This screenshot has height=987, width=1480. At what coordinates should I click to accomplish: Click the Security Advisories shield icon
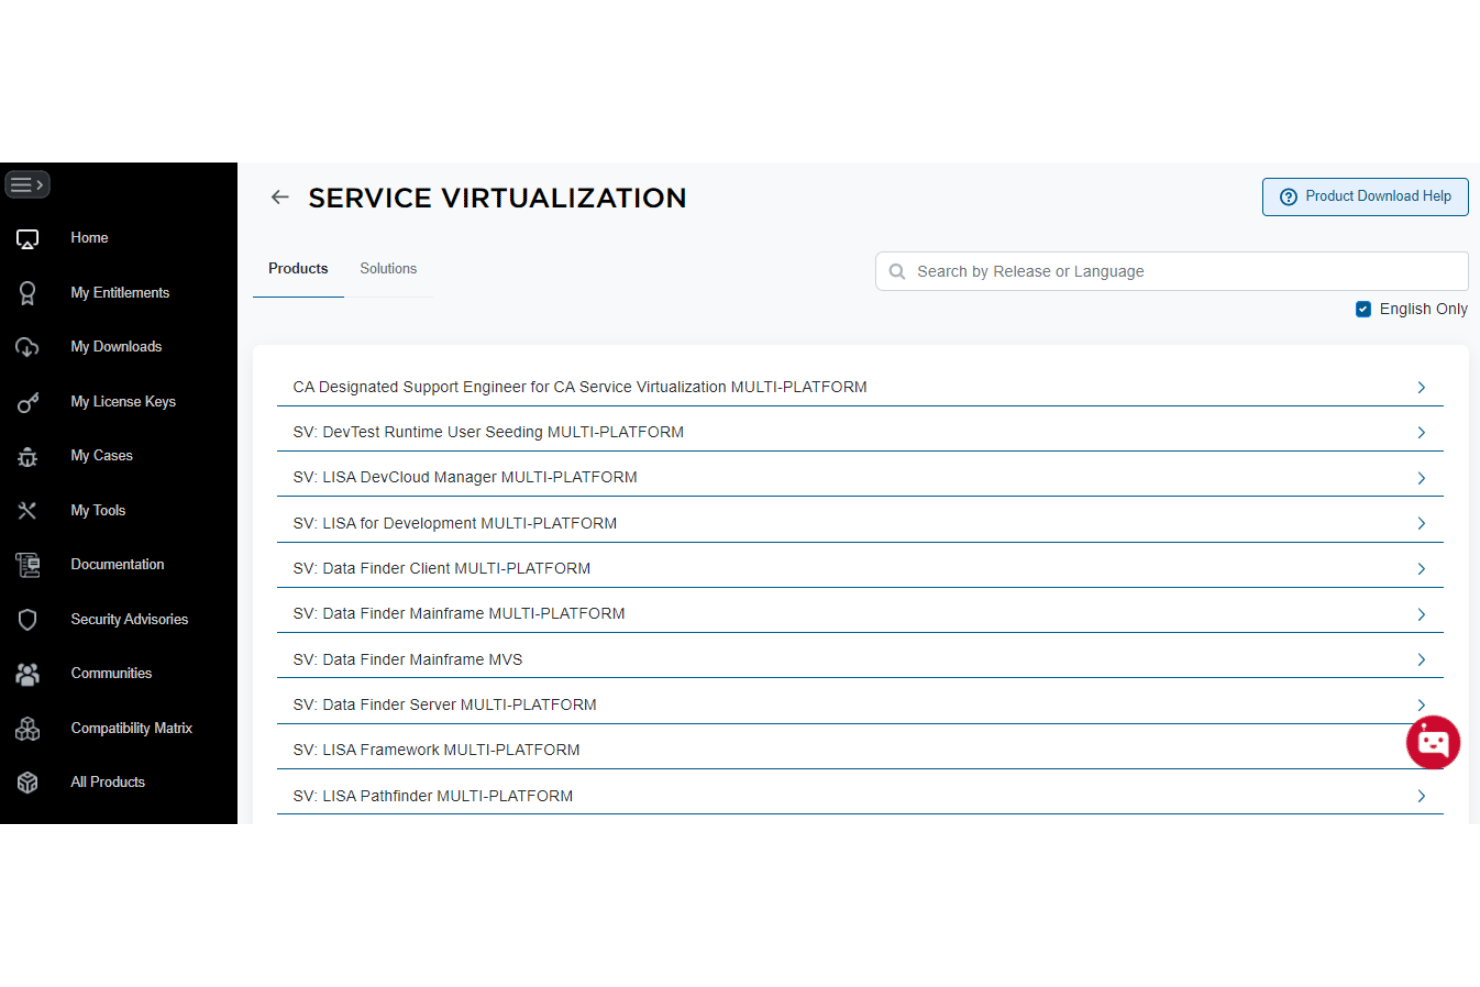click(28, 620)
